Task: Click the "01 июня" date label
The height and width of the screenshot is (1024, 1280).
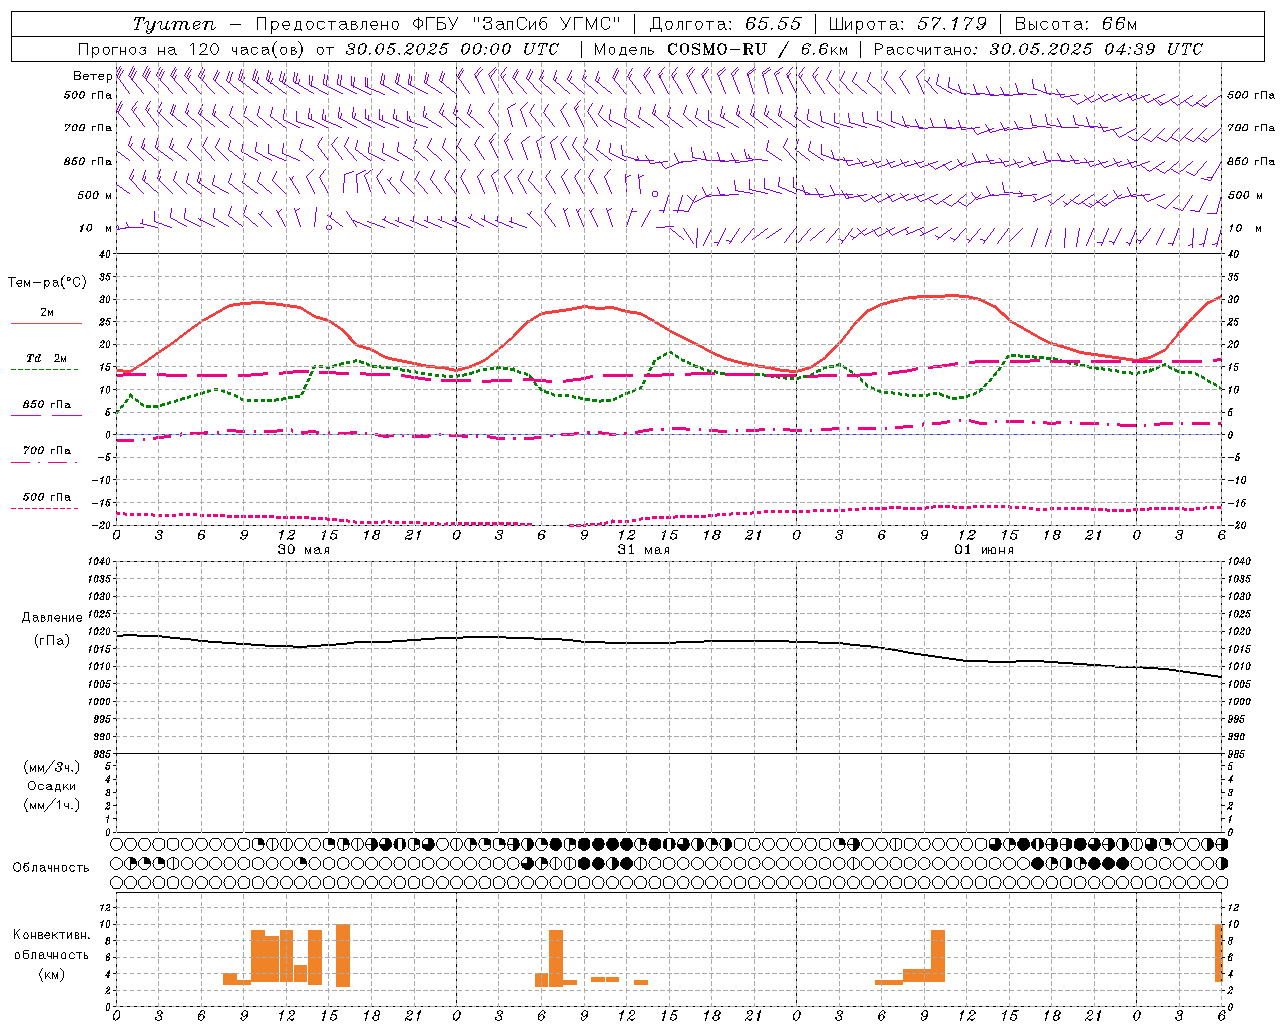Action: click(x=983, y=550)
